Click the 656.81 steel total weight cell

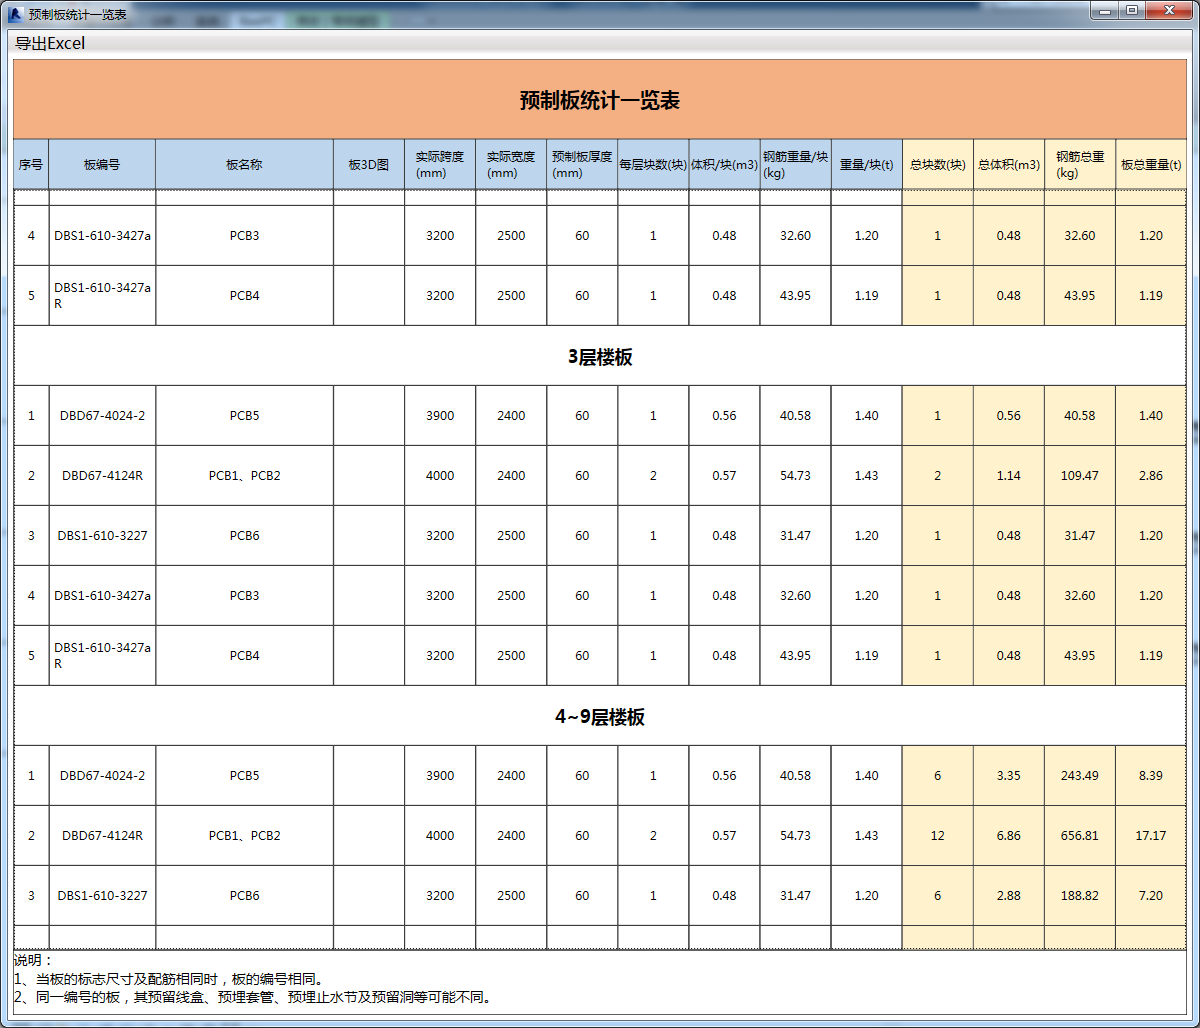click(x=1080, y=836)
